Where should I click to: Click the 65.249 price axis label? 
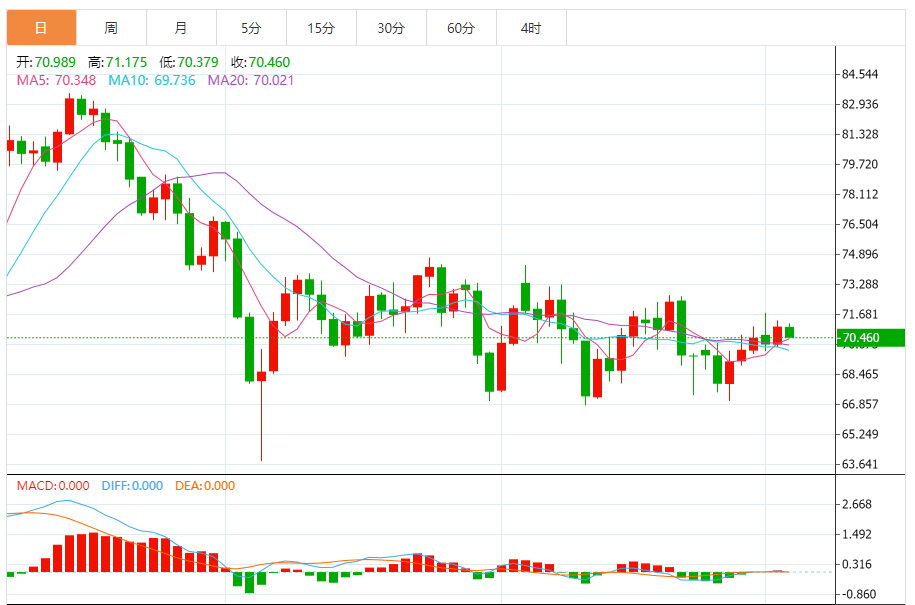(x=860, y=434)
